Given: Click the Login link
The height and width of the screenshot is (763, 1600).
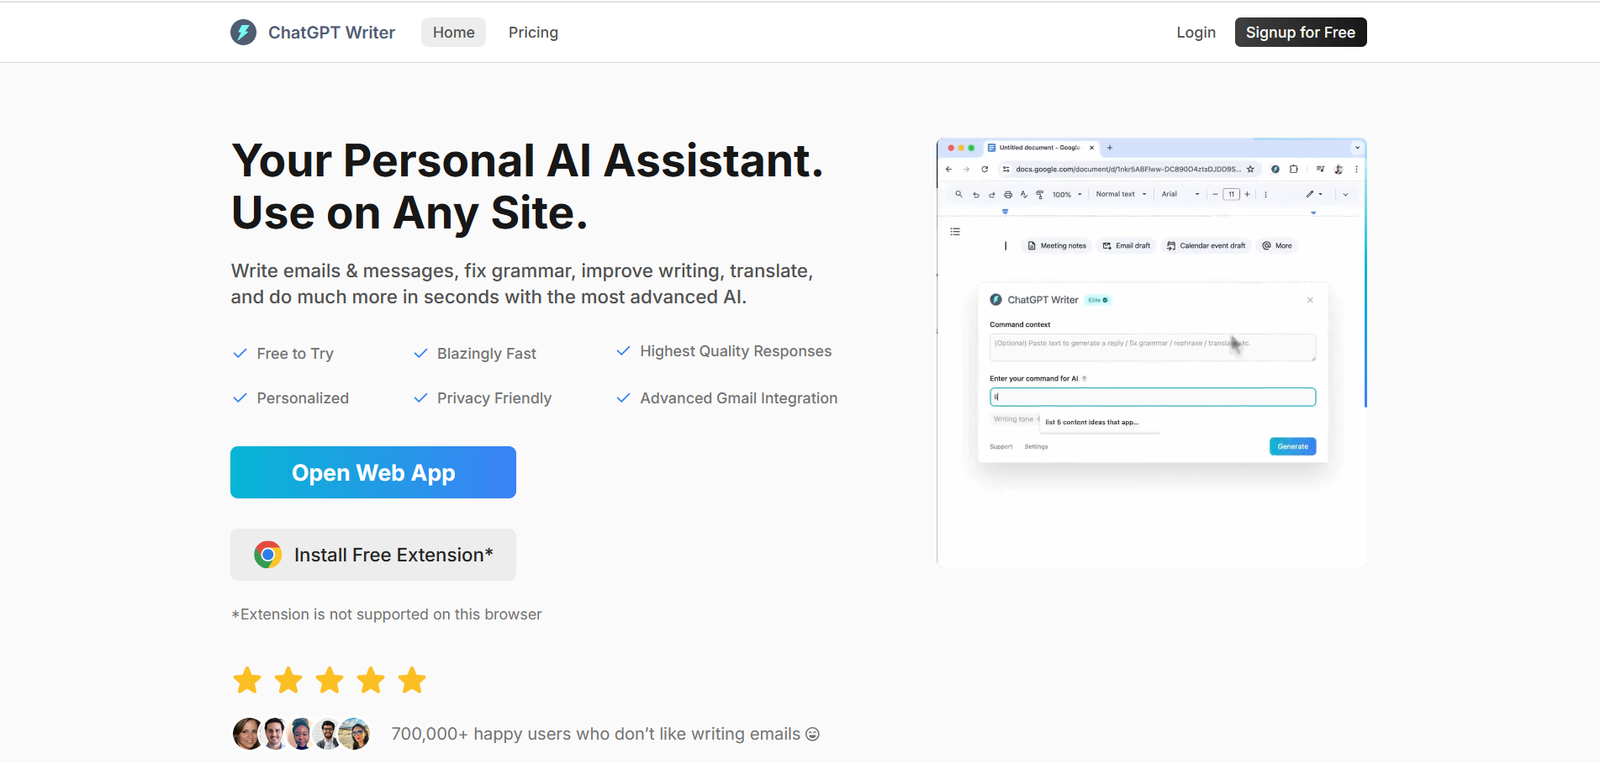Looking at the screenshot, I should 1196,32.
